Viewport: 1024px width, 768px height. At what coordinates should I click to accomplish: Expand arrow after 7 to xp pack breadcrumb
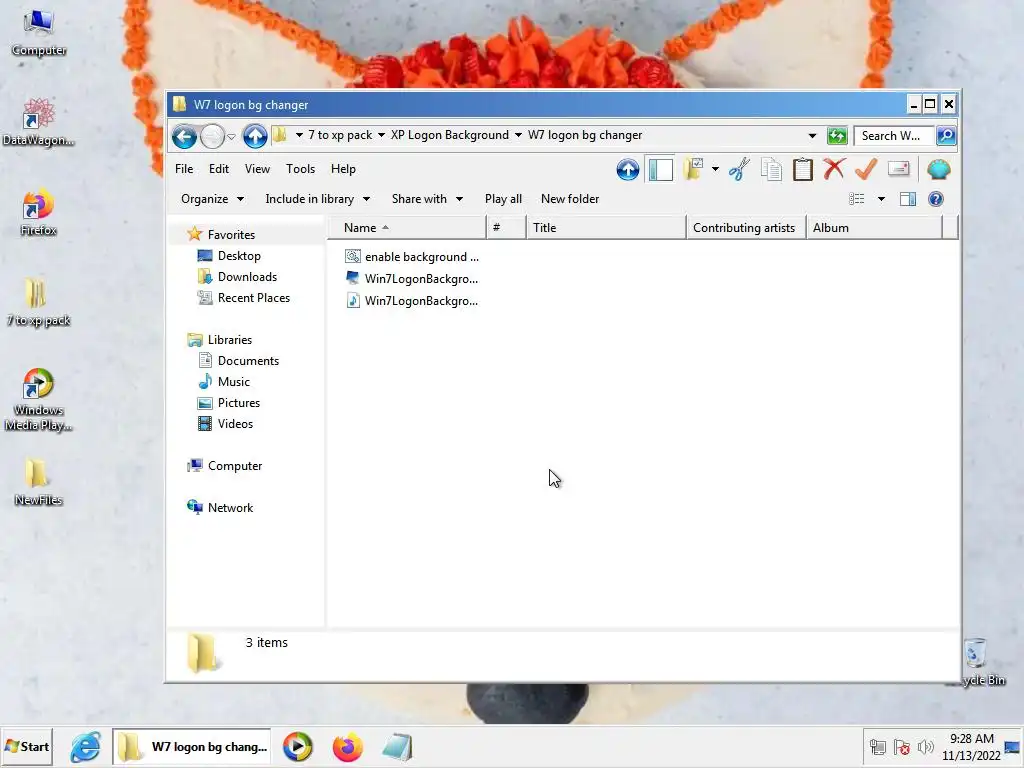tap(381, 135)
